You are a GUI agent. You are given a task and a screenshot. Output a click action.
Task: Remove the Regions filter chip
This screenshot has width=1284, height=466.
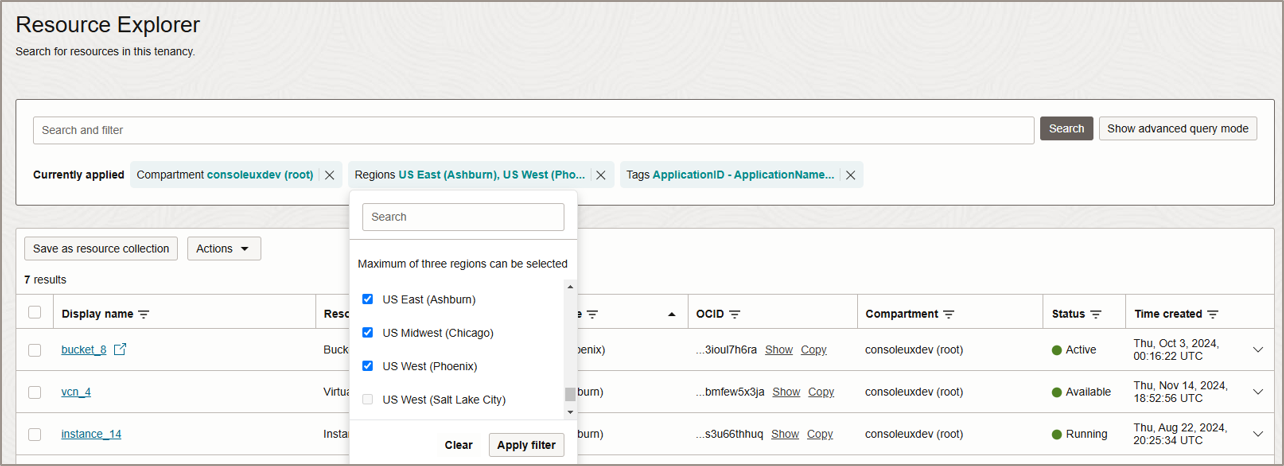pos(600,175)
